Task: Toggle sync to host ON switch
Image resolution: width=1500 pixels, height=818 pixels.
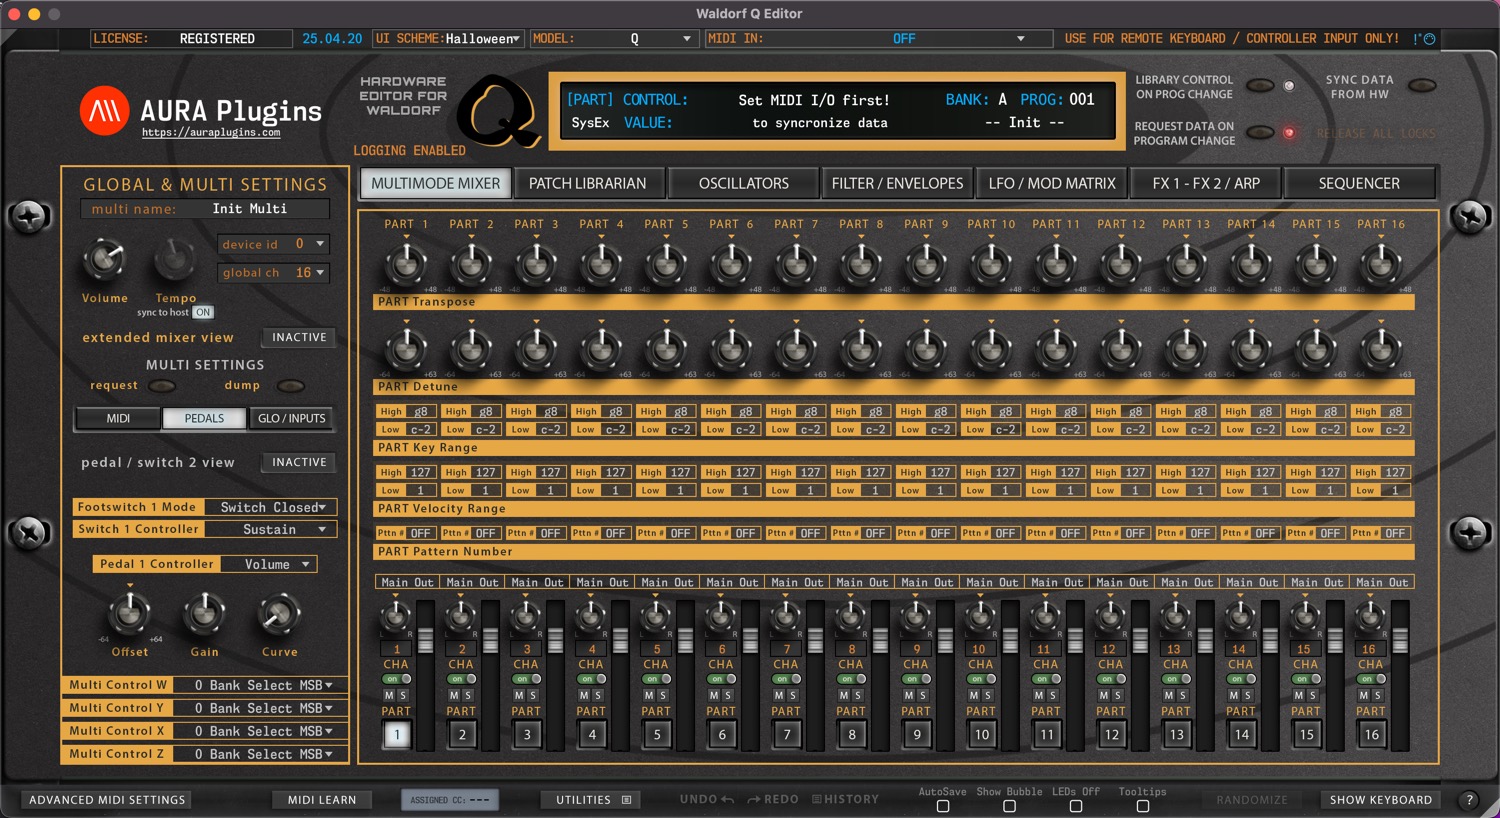Action: [x=203, y=312]
